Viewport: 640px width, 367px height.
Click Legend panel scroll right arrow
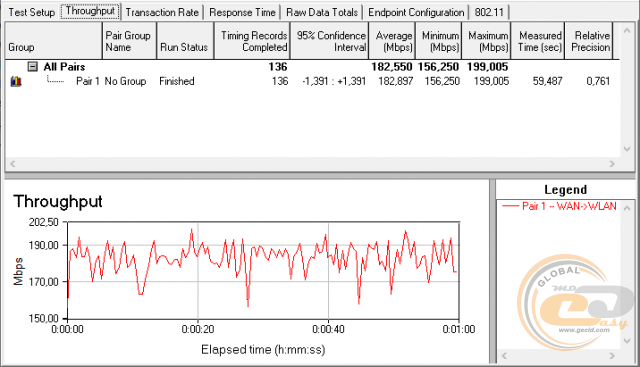point(612,356)
